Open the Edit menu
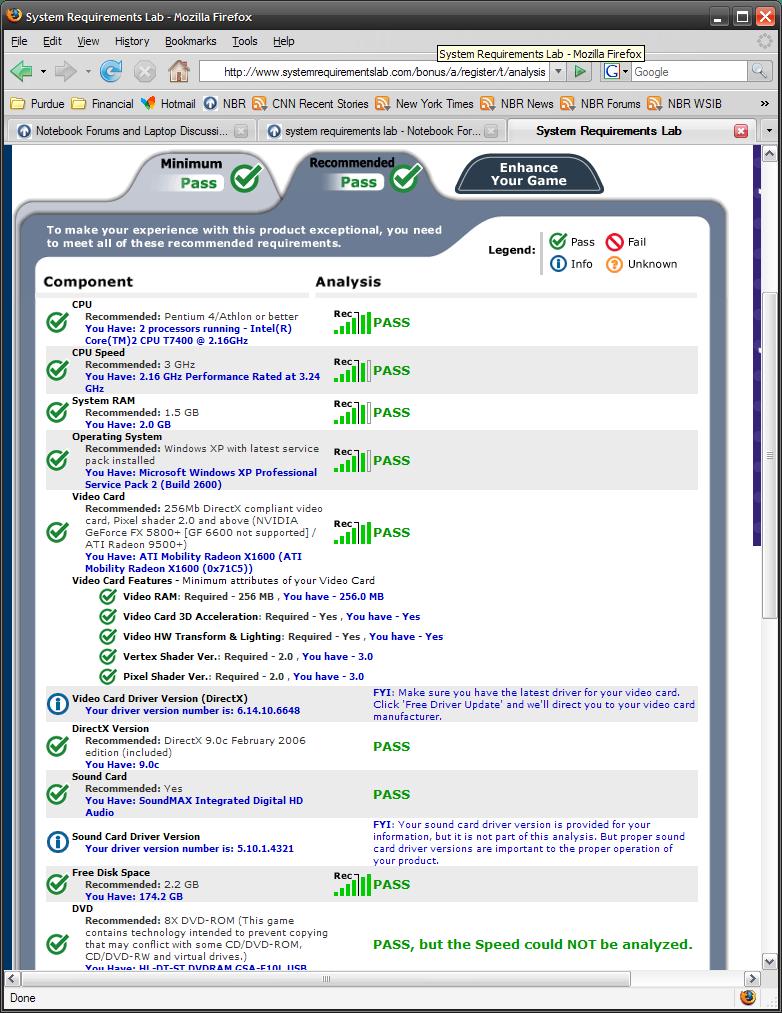Viewport: 782px width, 1013px height. pyautogui.click(x=52, y=41)
